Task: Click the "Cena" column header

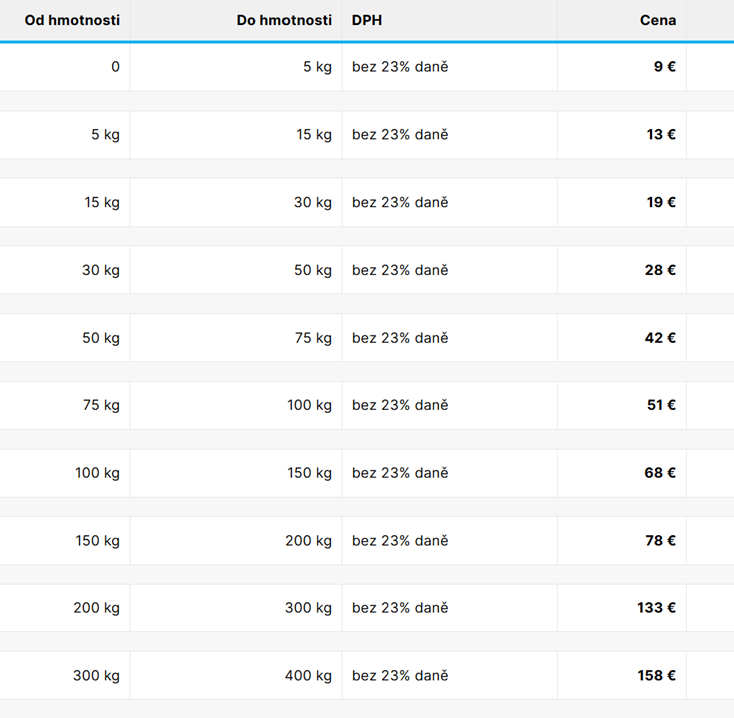Action: coord(658,20)
